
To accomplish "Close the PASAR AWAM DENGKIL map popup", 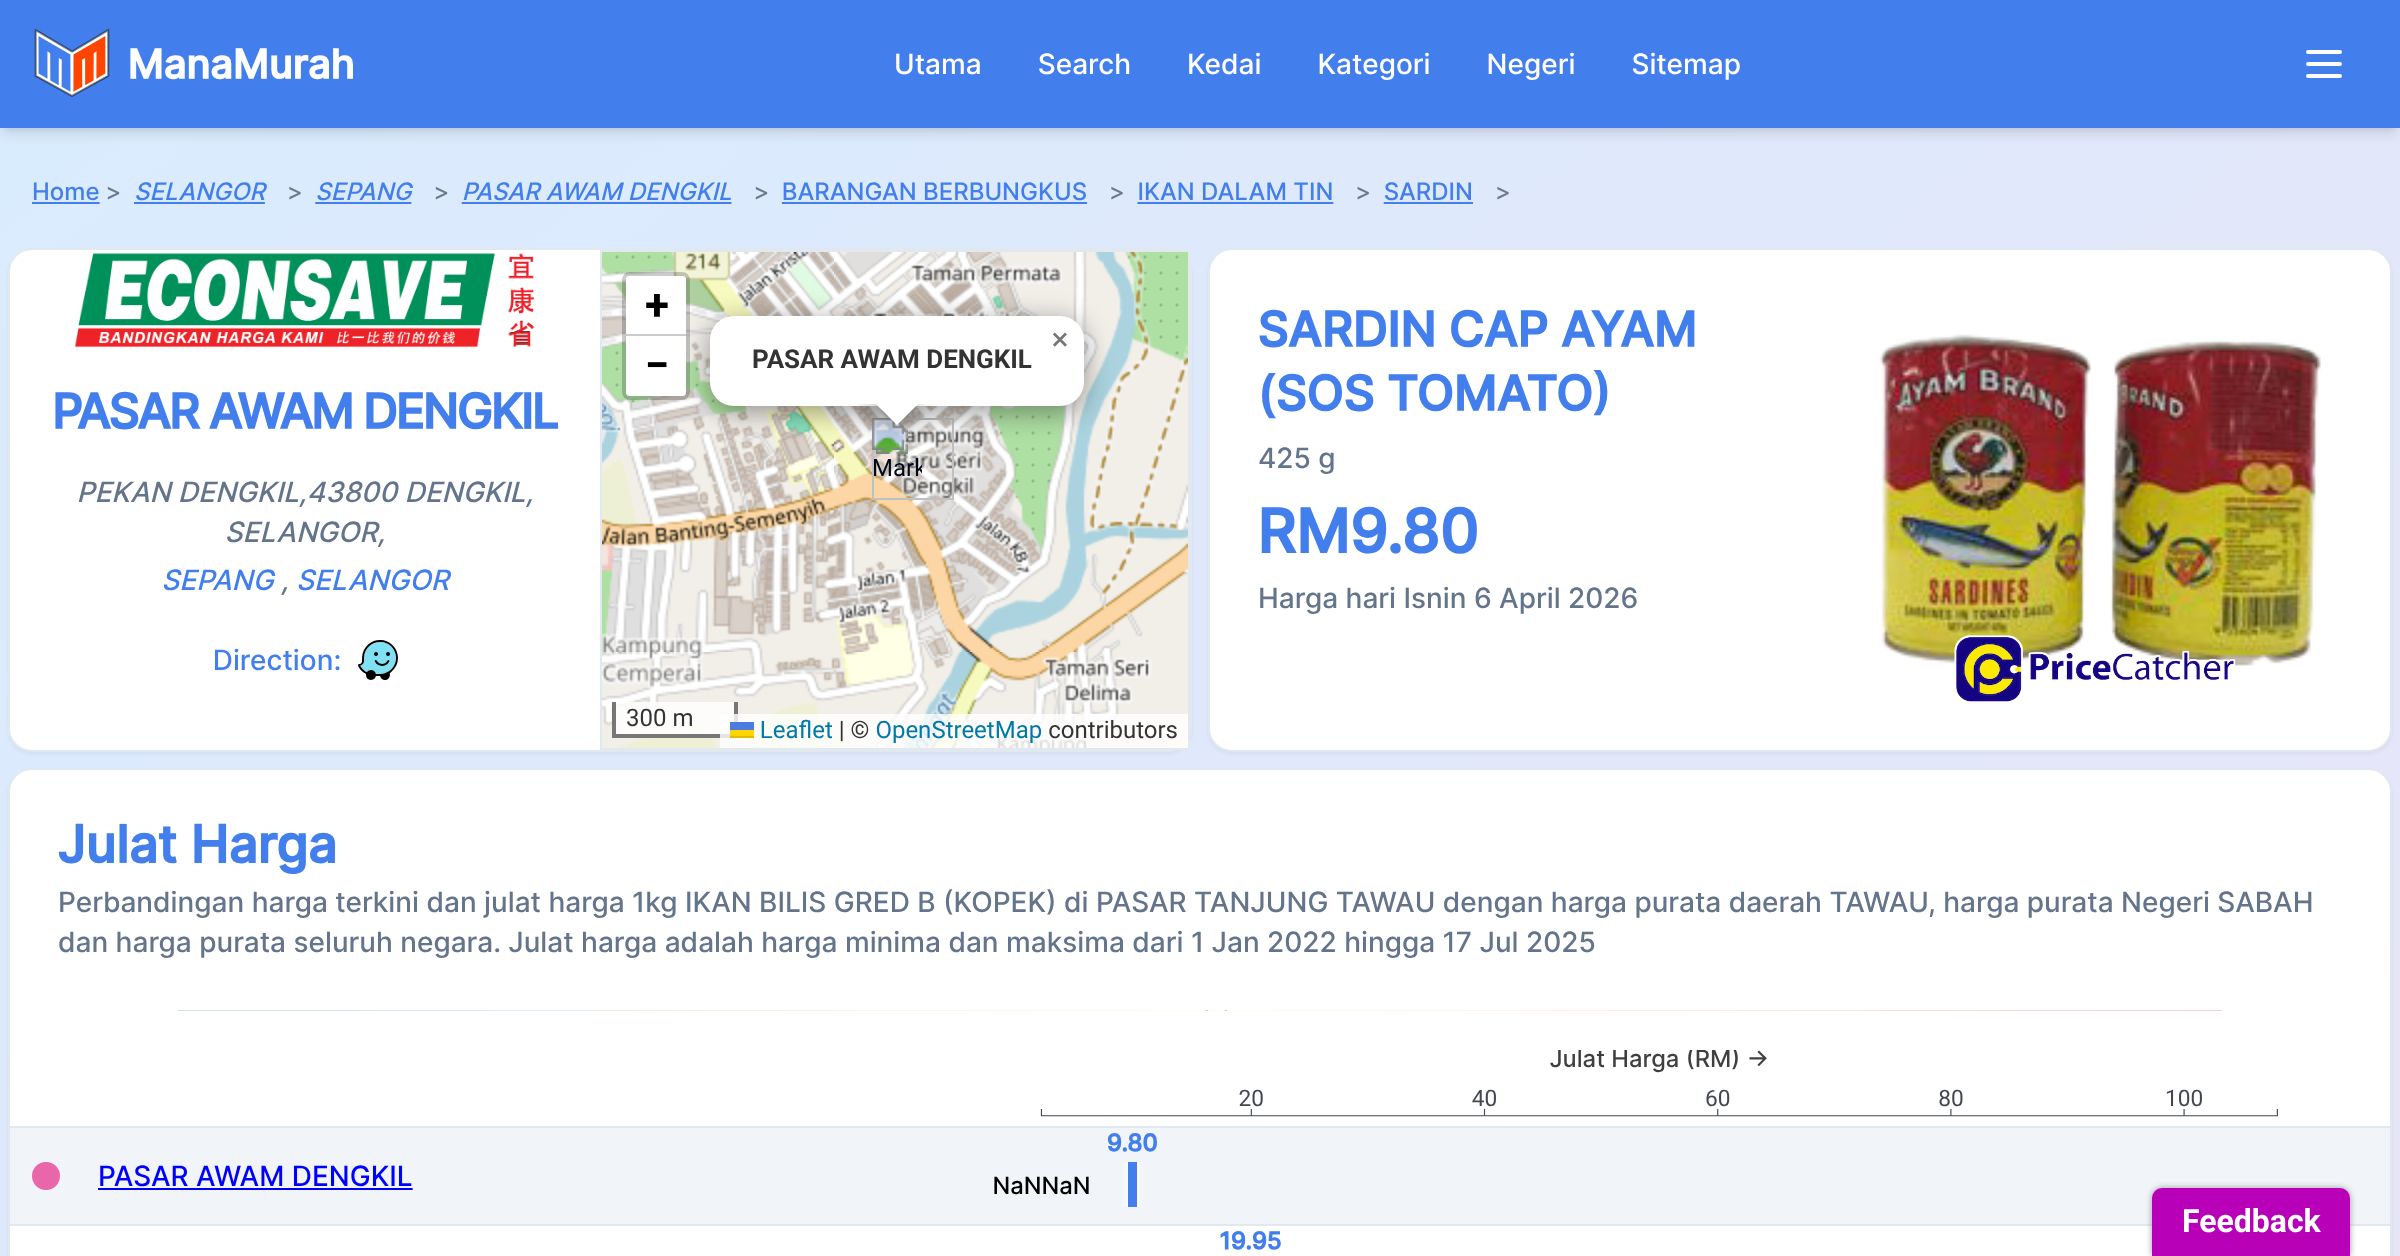I will 1060,340.
